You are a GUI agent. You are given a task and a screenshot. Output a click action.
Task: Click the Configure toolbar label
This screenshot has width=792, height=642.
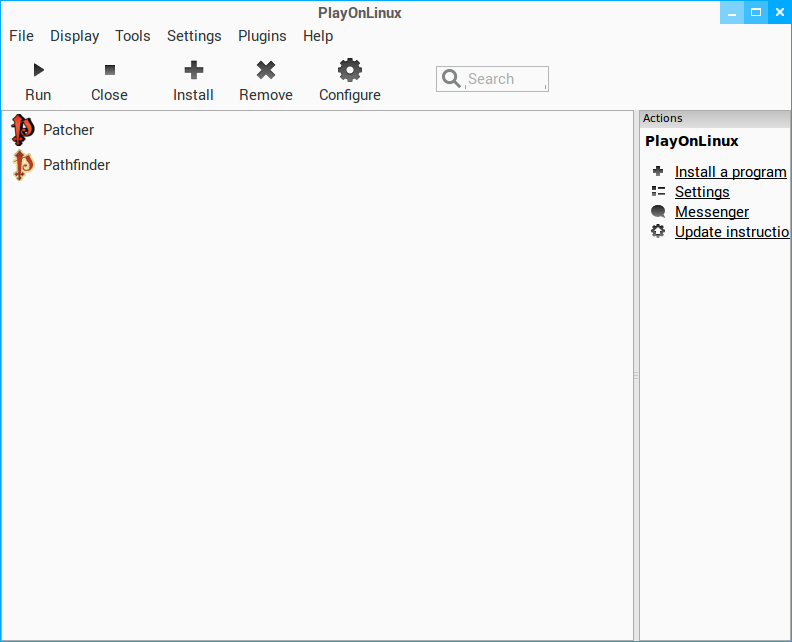click(x=350, y=95)
